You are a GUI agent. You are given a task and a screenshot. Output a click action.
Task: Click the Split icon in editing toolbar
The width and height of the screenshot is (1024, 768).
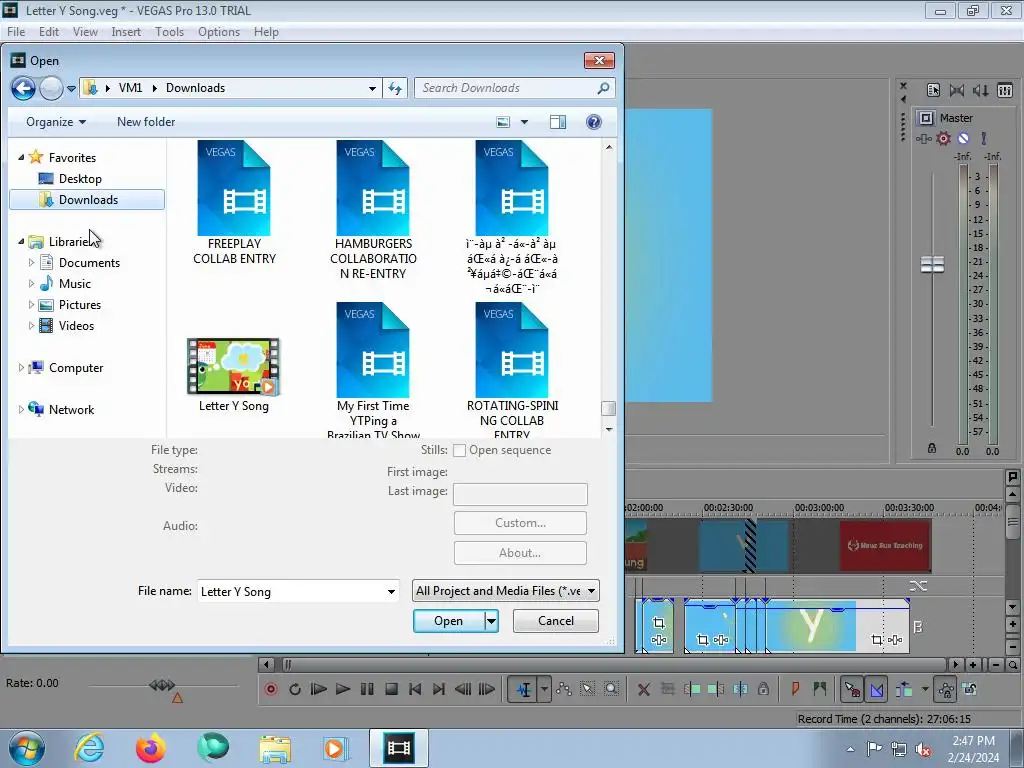click(x=740, y=689)
